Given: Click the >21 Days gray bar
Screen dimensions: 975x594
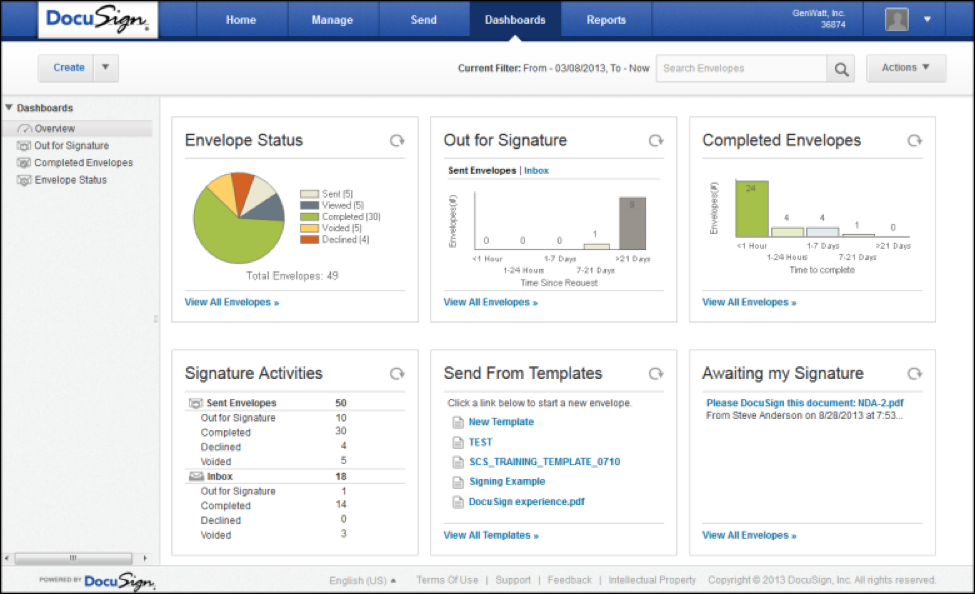Looking at the screenshot, I should (632, 223).
